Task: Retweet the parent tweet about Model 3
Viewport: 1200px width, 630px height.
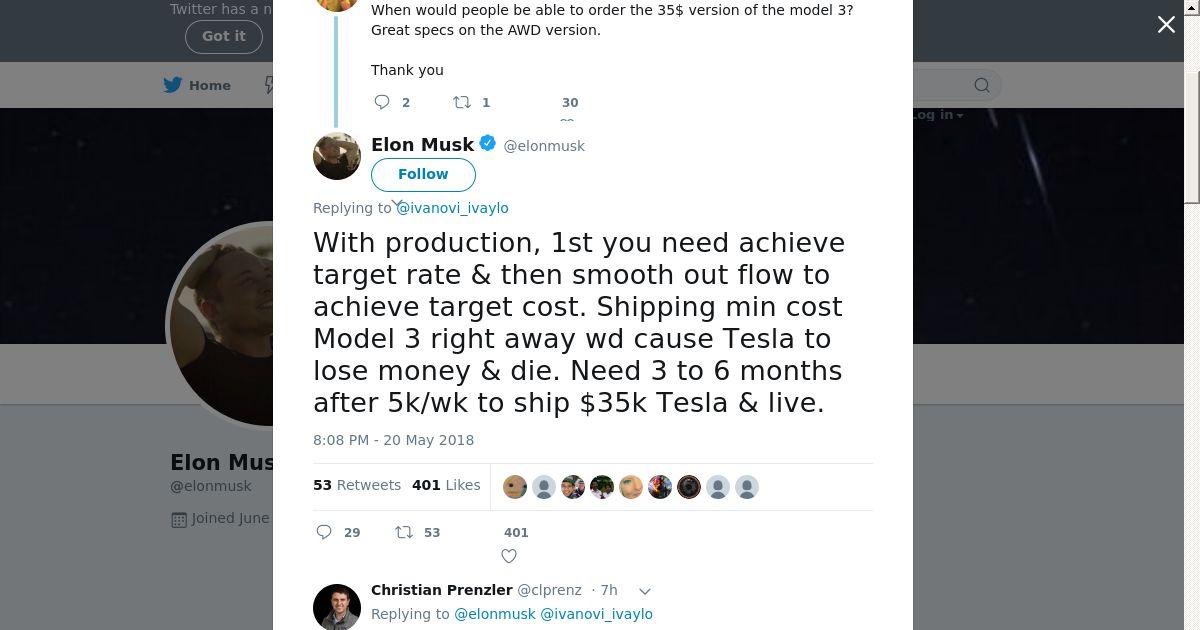Action: coord(462,102)
